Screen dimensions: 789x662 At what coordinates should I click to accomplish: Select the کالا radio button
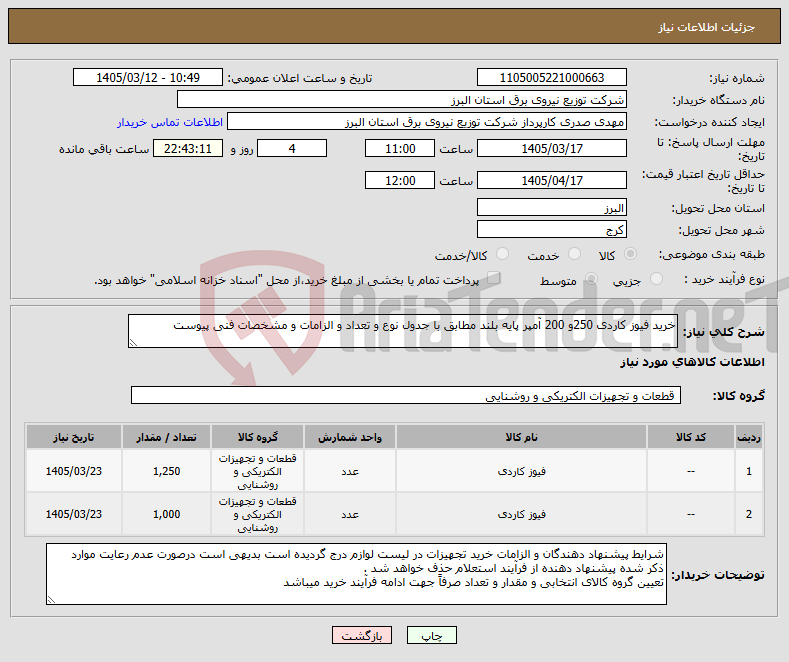point(630,254)
